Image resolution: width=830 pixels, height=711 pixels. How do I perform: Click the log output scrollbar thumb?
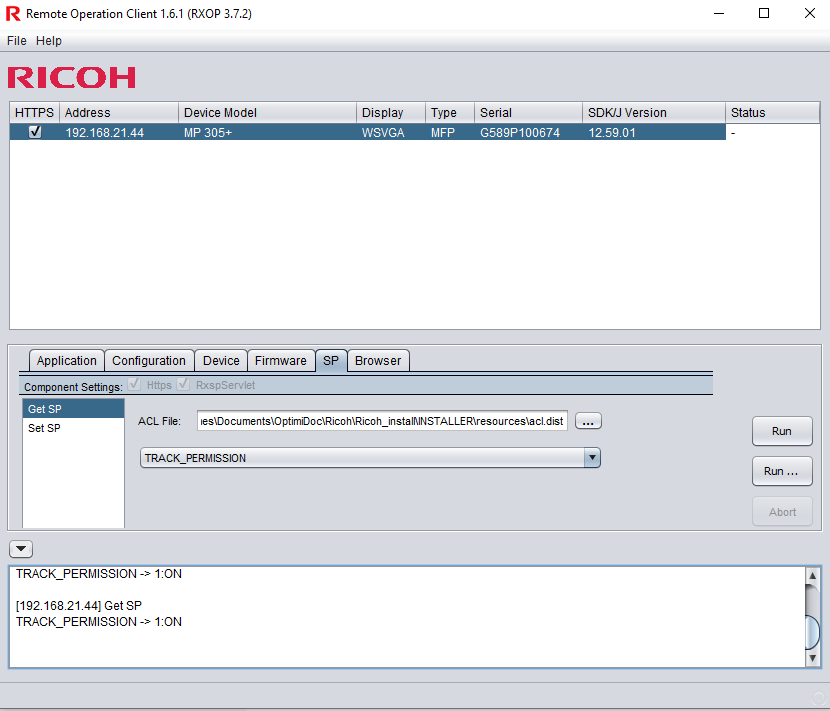point(813,632)
